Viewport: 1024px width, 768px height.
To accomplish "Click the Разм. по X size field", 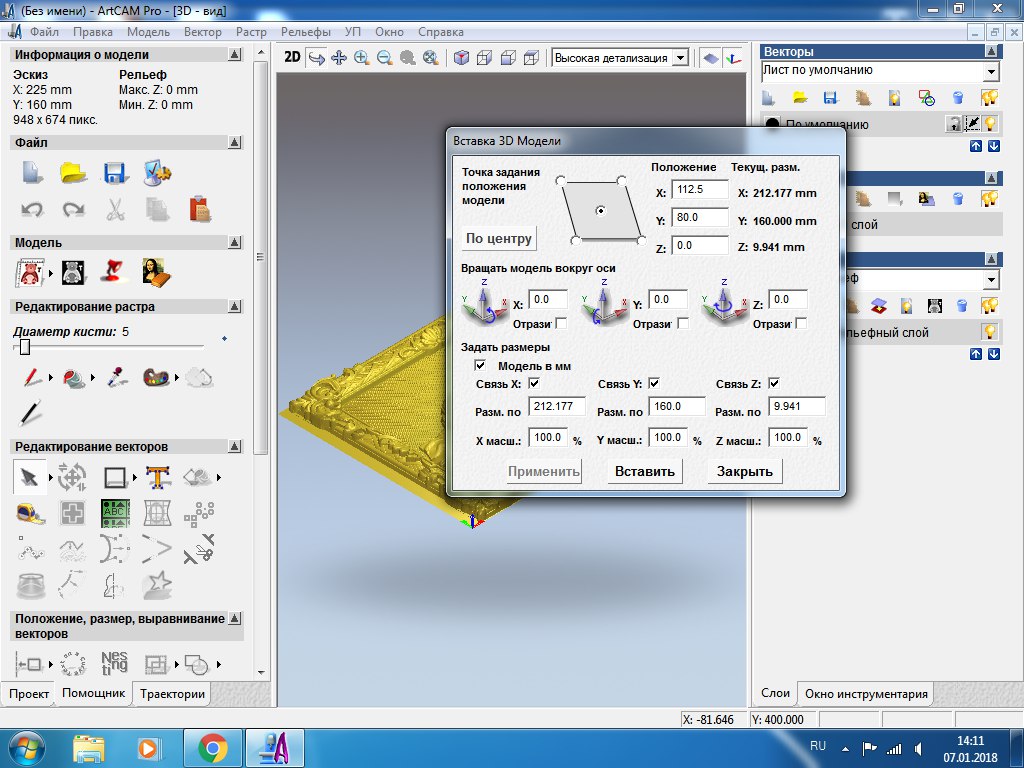I will [556, 406].
